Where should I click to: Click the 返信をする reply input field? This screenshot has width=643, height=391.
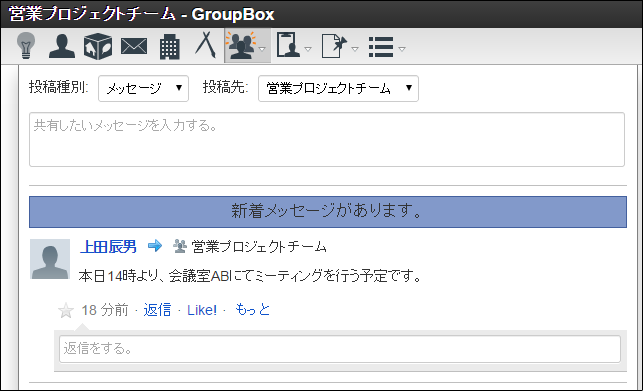(x=340, y=349)
